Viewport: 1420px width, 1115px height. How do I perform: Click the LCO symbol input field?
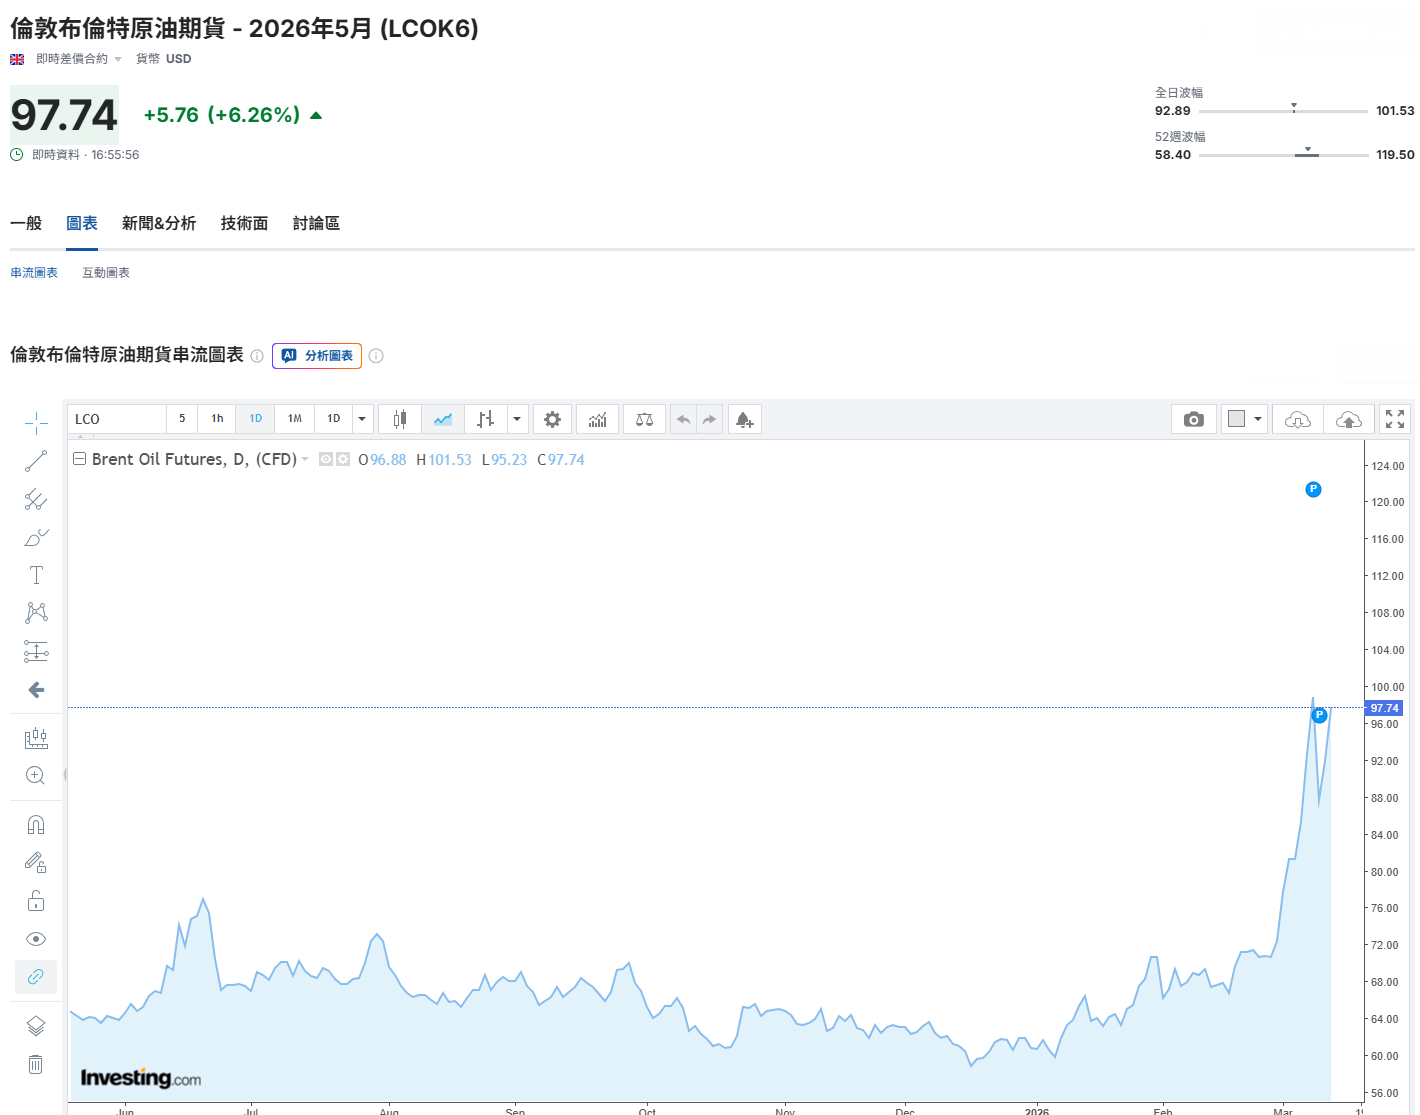click(116, 419)
